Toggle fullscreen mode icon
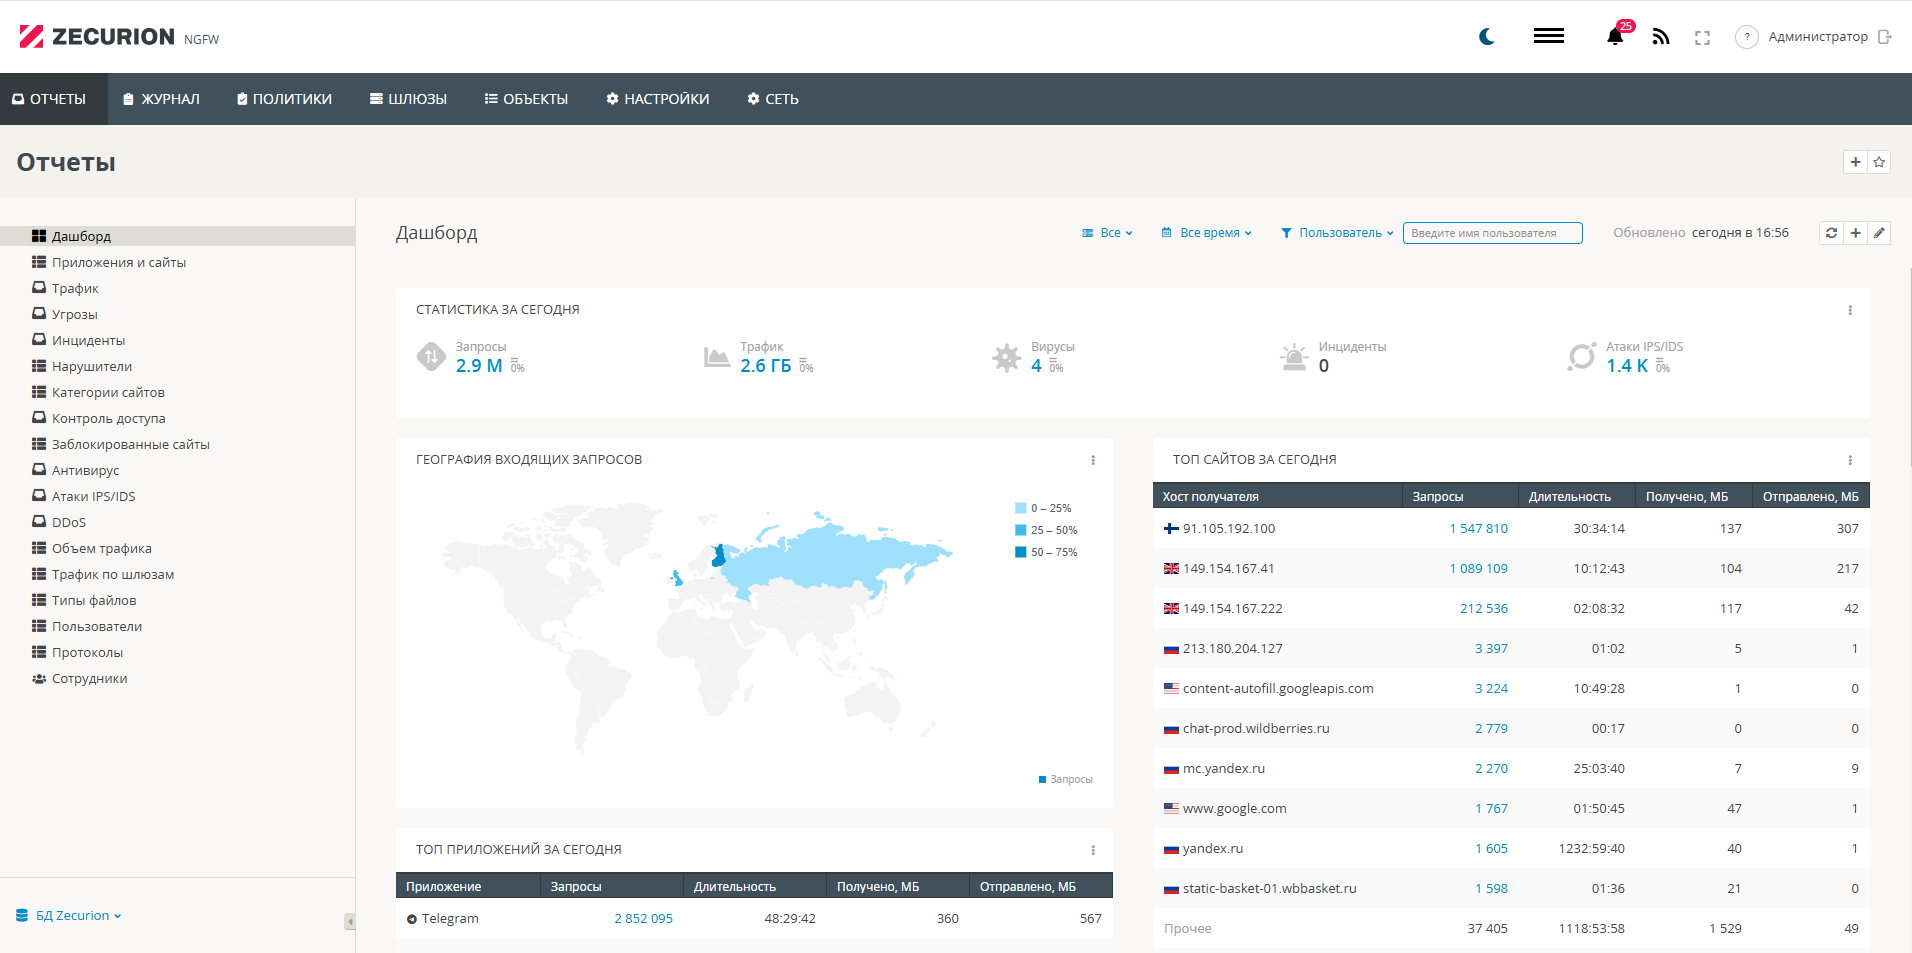This screenshot has width=1912, height=953. click(x=1702, y=38)
